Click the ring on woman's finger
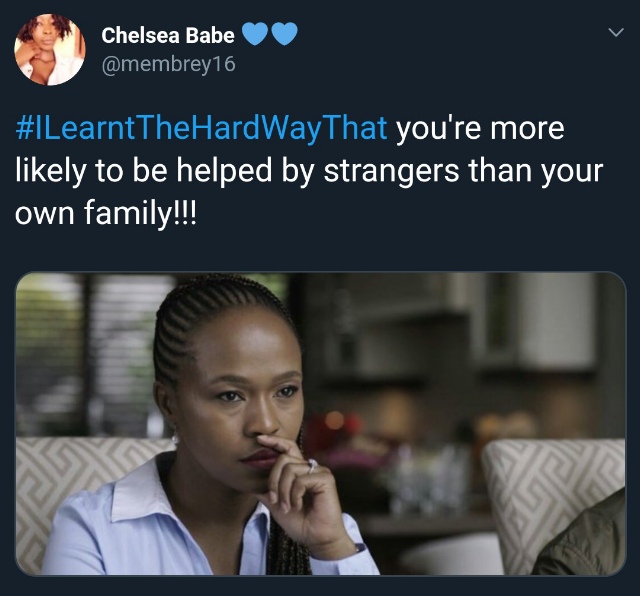 tap(312, 465)
